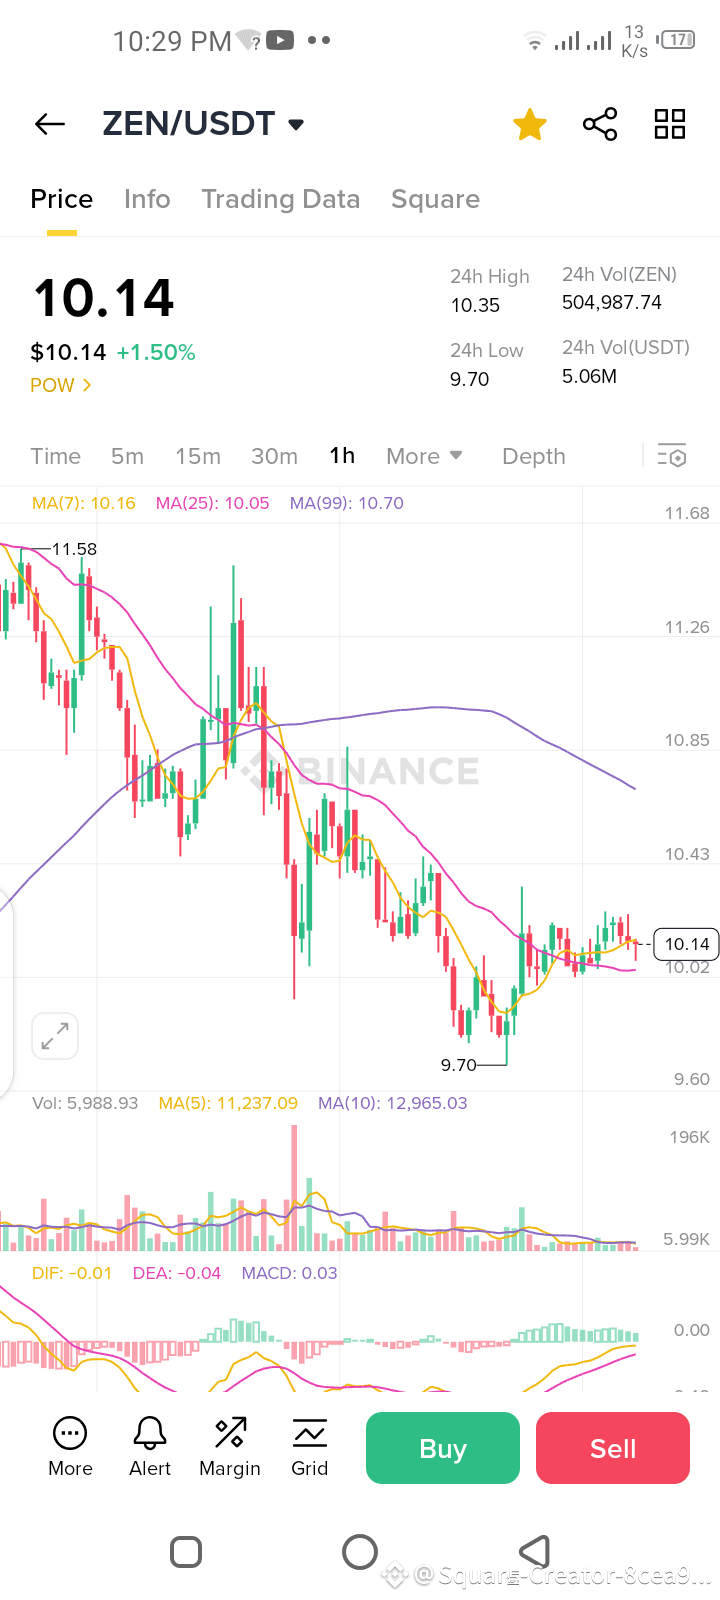720x1600 pixels.
Task: Open price Alert settings
Action: pyautogui.click(x=150, y=1447)
